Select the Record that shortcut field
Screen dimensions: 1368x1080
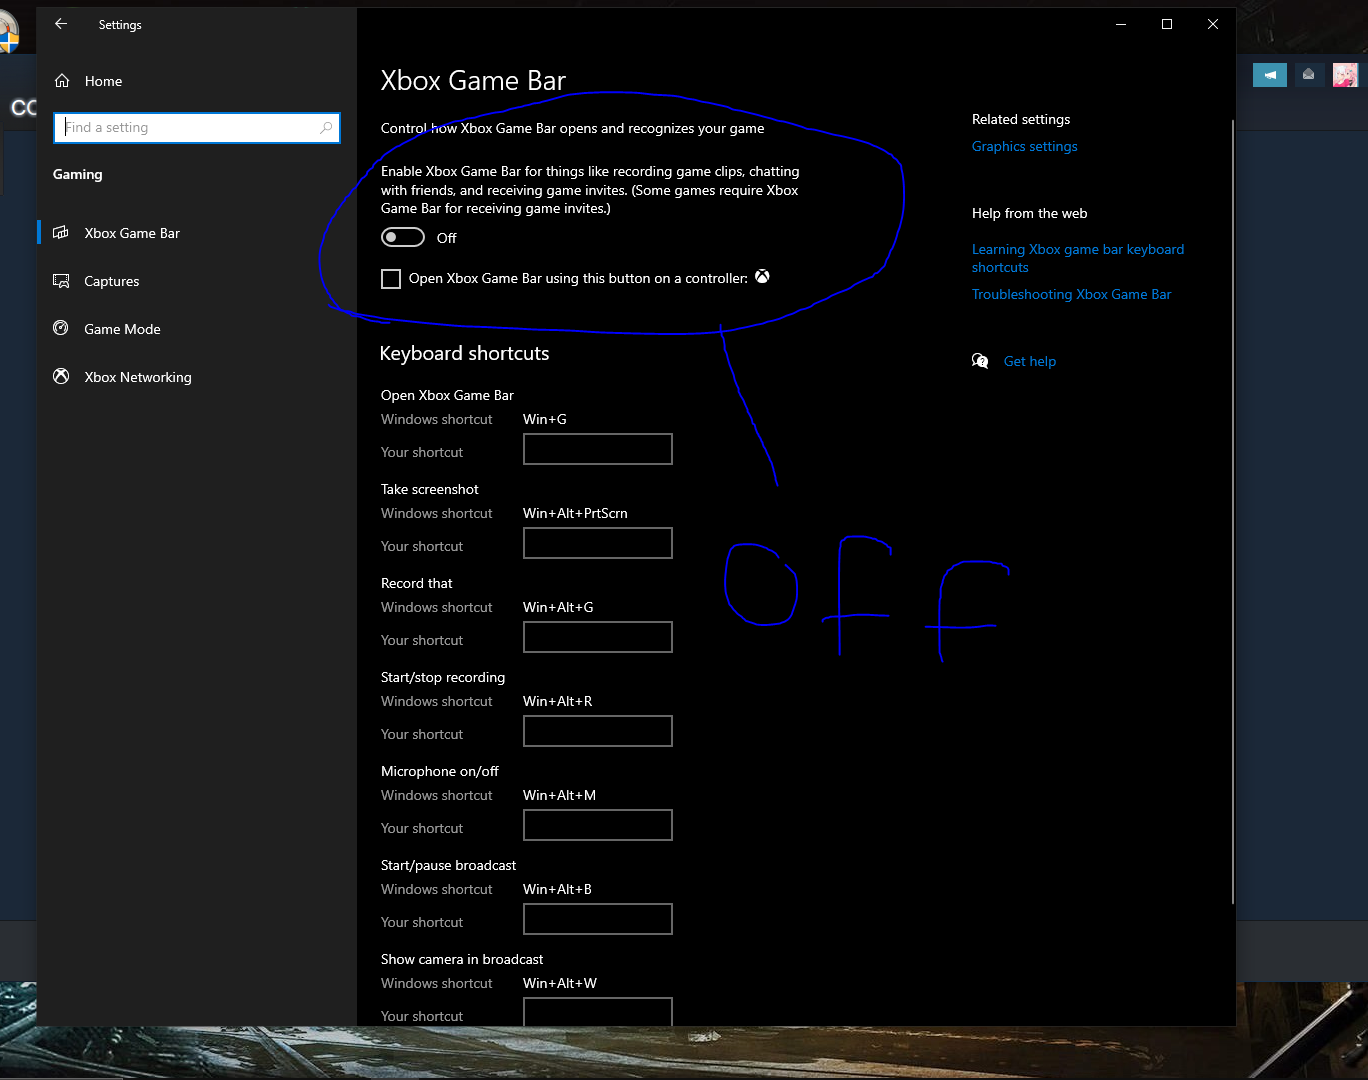point(598,637)
